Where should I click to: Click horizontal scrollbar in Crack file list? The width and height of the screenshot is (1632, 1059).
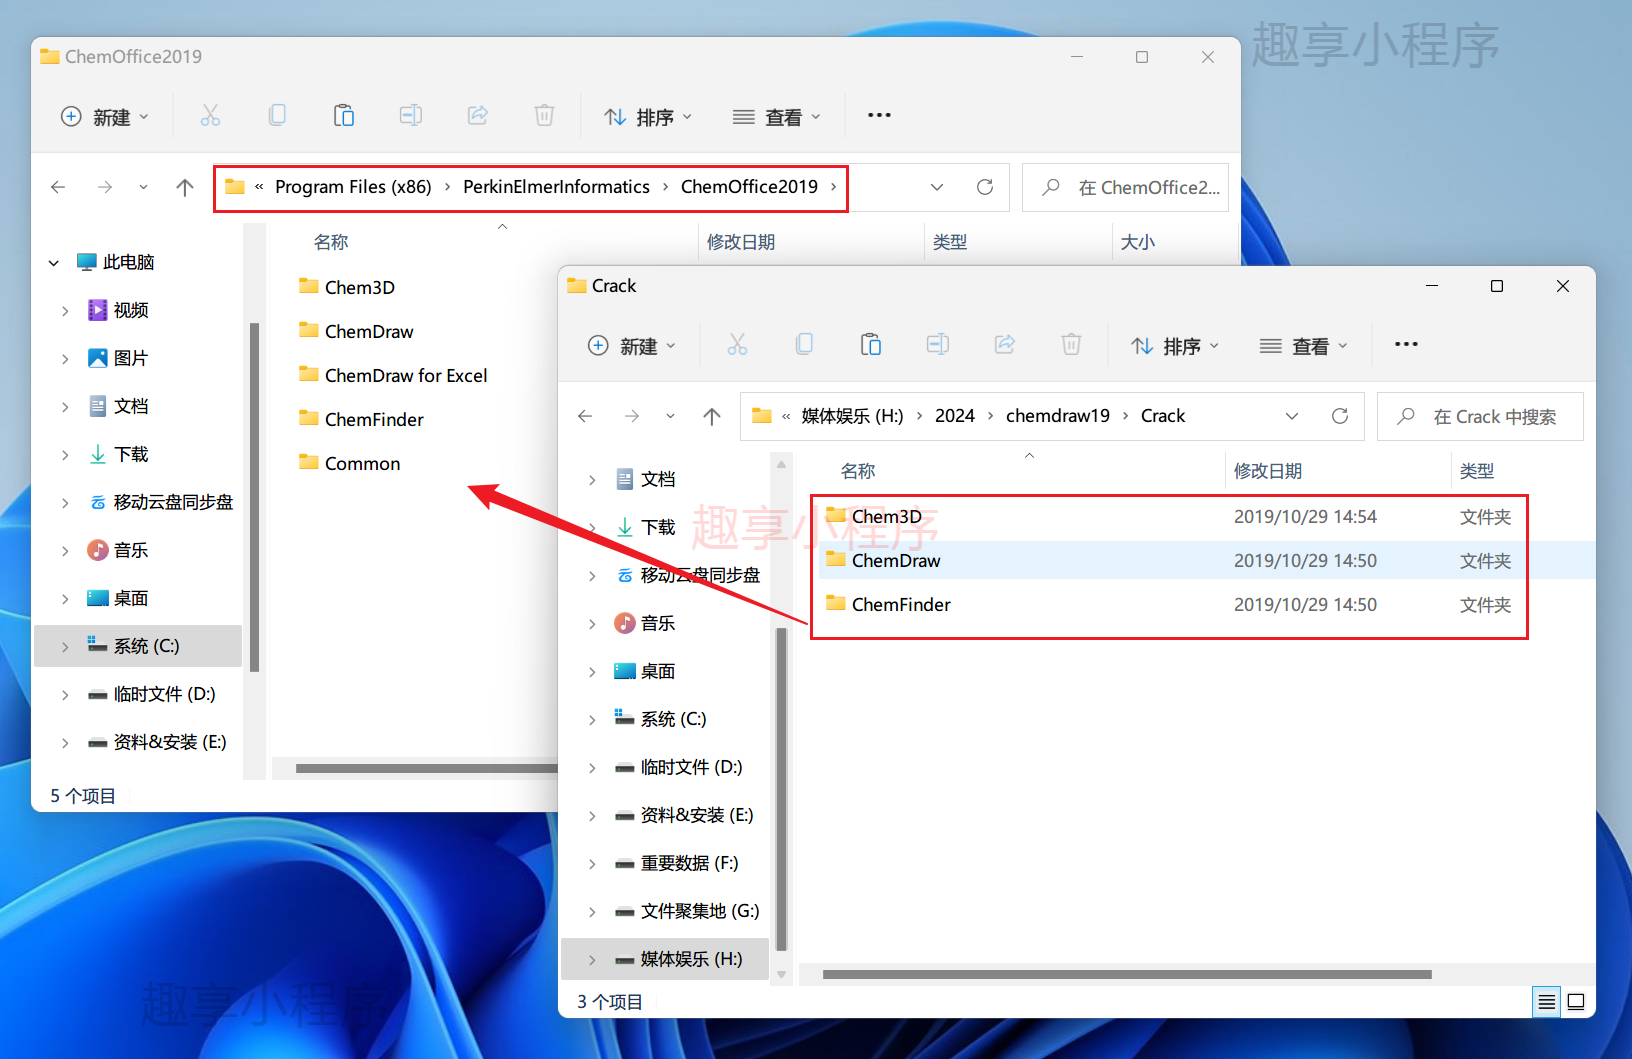1127,974
